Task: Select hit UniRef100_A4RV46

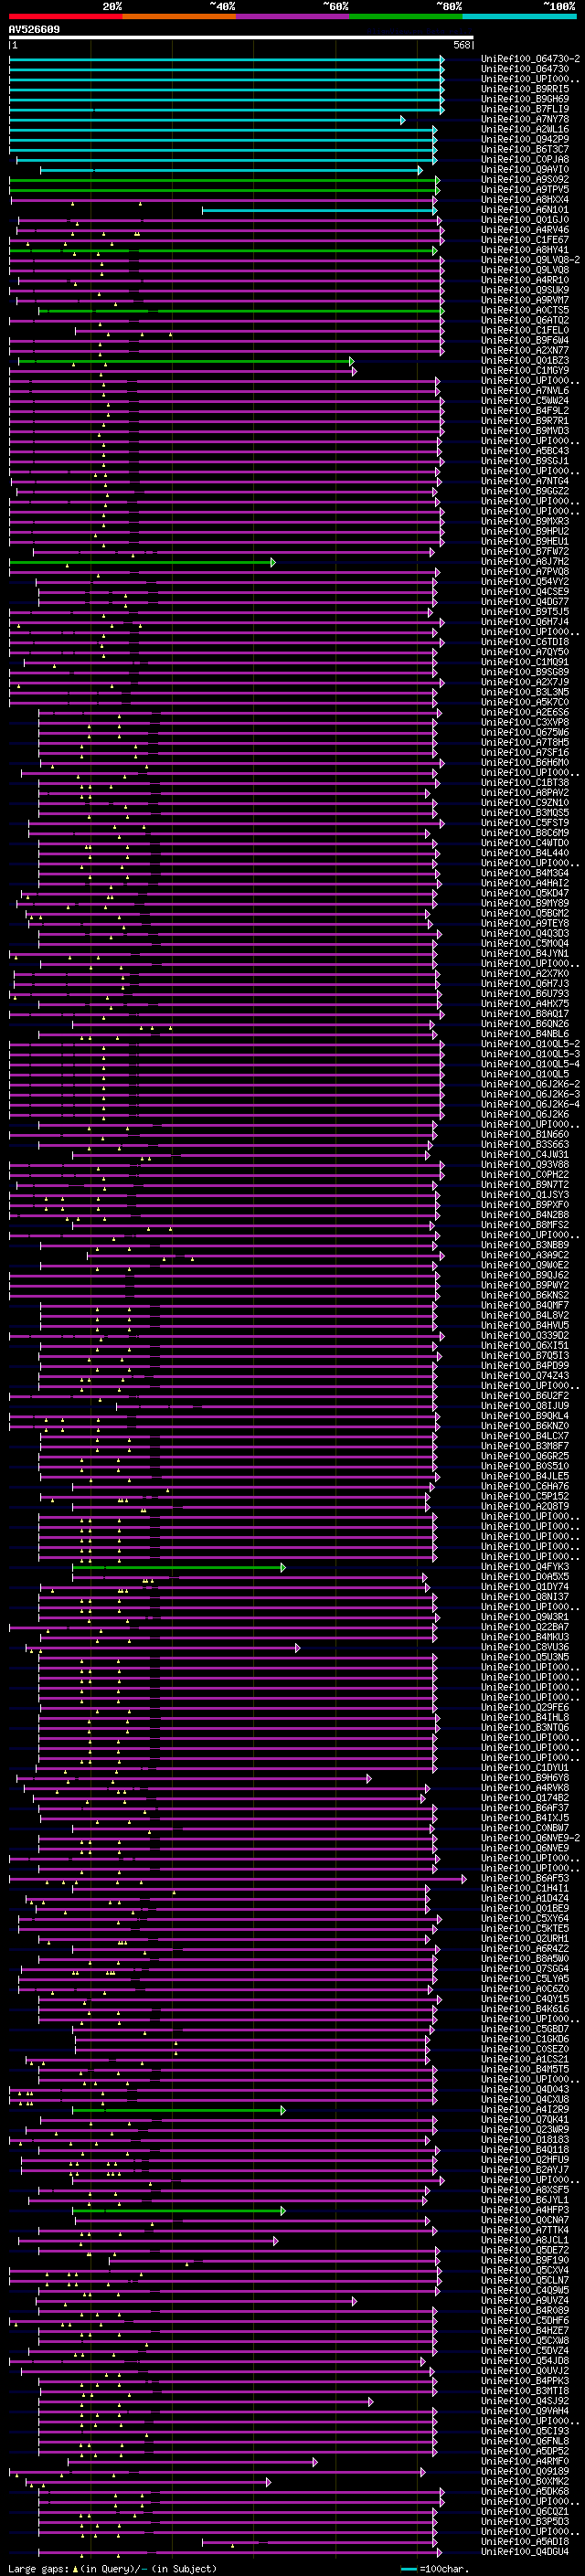Action: tap(525, 230)
